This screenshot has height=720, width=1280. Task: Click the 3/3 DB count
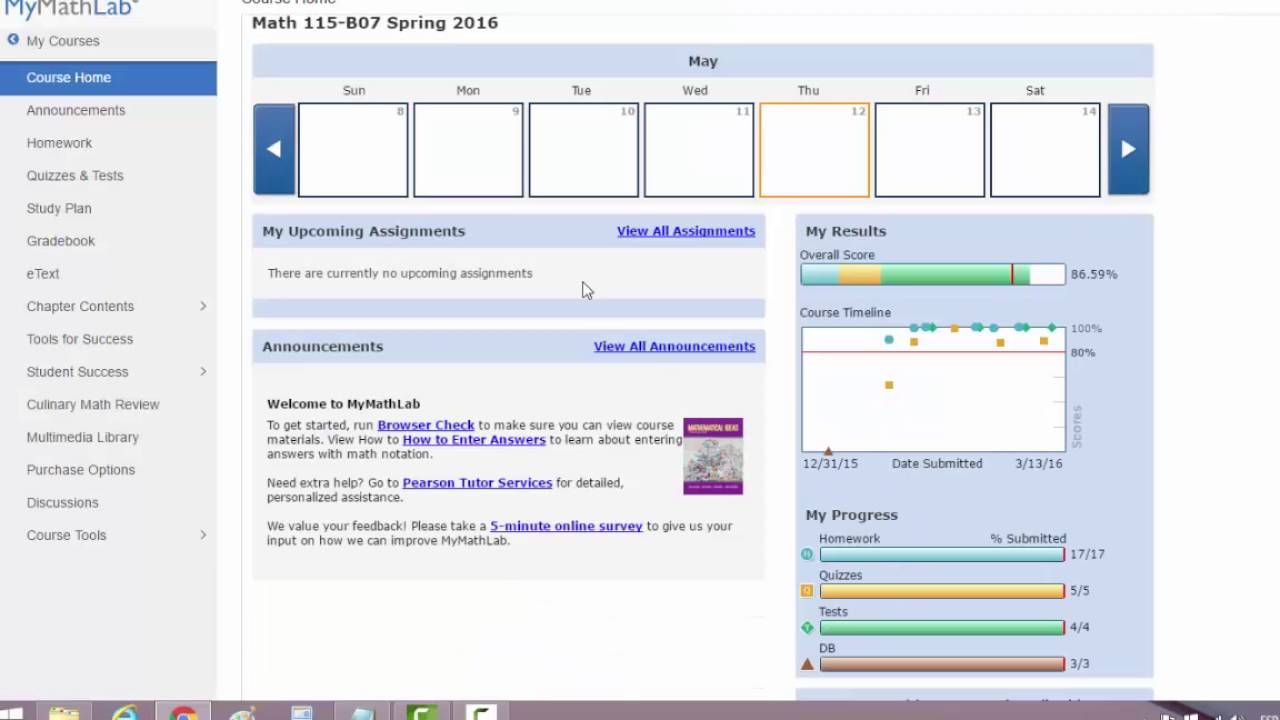[x=1080, y=664]
